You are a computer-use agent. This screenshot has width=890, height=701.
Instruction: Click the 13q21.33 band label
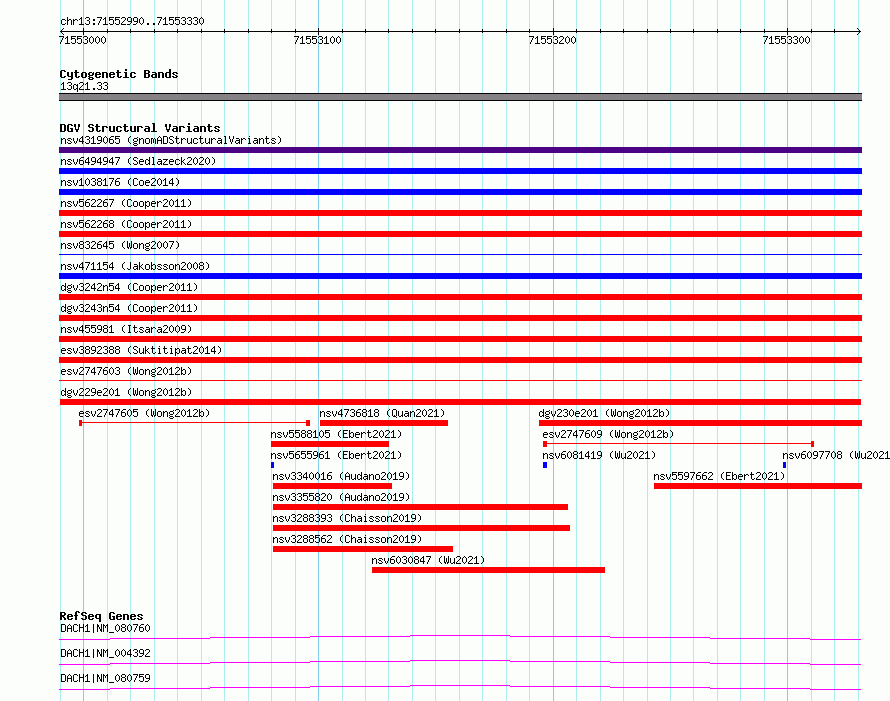click(x=84, y=86)
